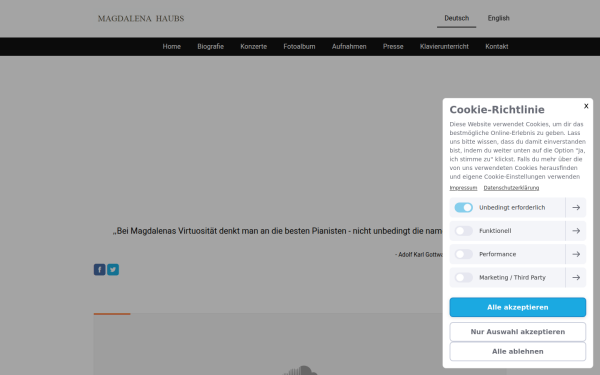Expand Marketing / Third Party details arrow
This screenshot has height=375, width=600.
[576, 277]
